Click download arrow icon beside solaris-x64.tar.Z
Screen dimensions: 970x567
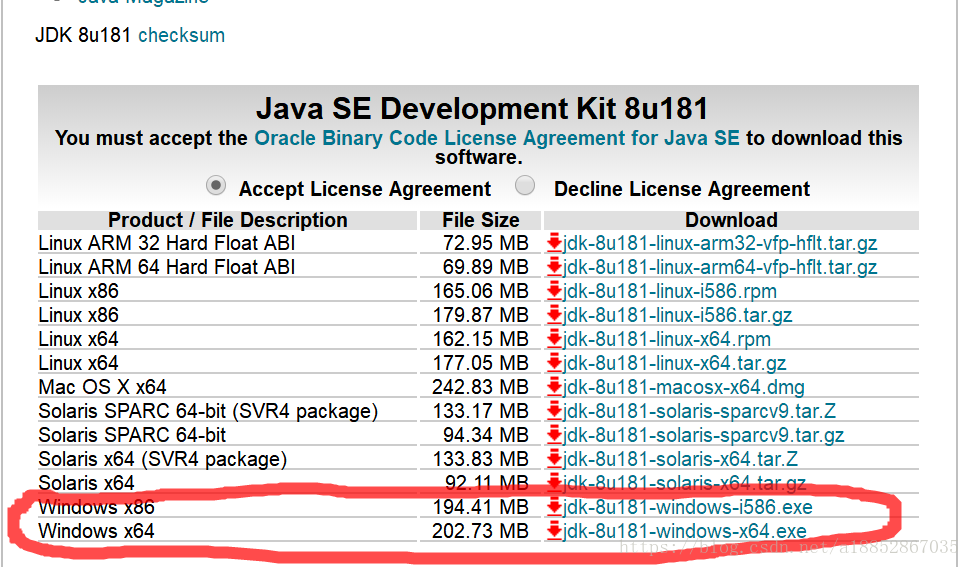point(554,459)
